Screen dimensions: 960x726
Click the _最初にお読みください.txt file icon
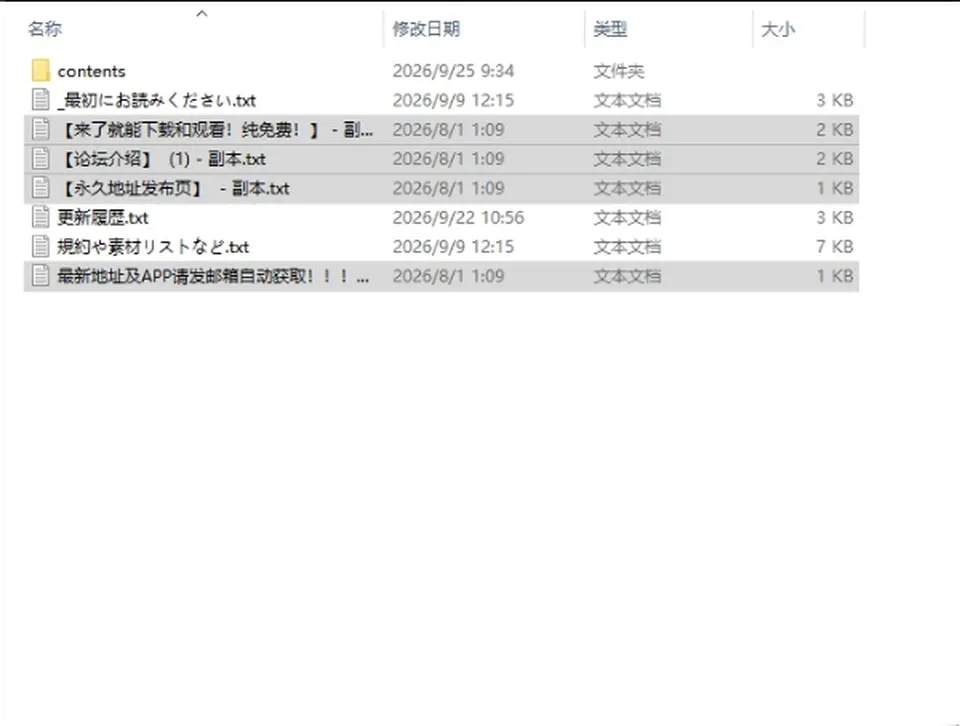(x=40, y=100)
